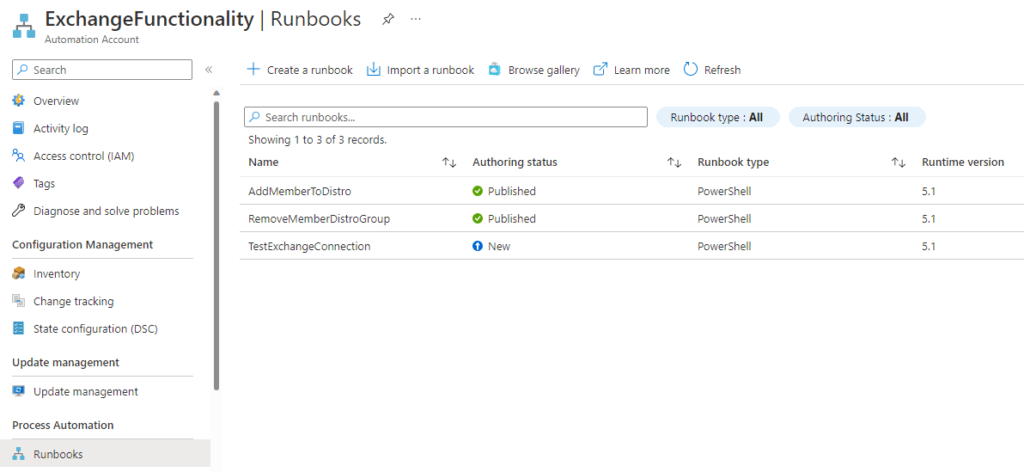This screenshot has height=472, width=1024.
Task: Click Learn more link text
Action: coord(641,70)
